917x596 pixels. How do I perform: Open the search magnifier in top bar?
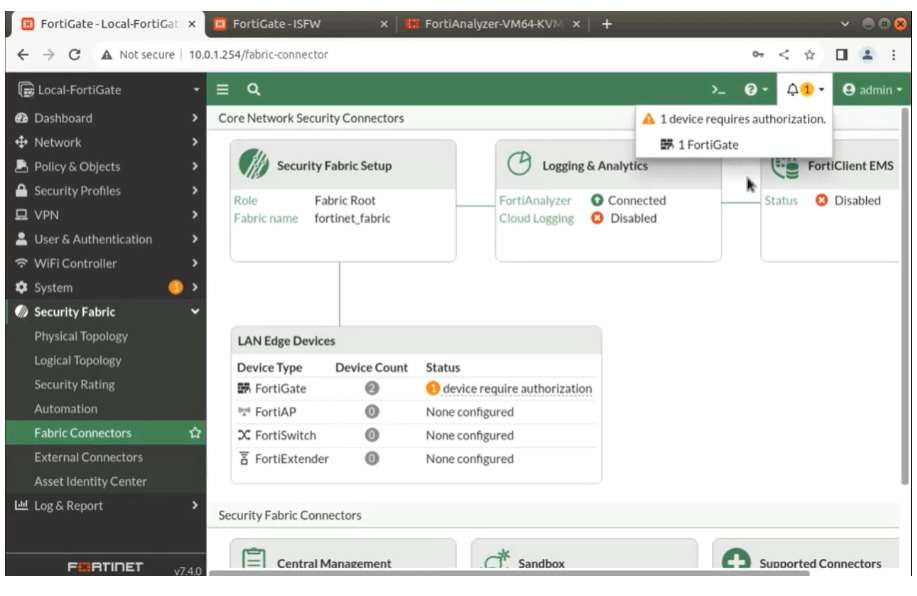(x=253, y=89)
